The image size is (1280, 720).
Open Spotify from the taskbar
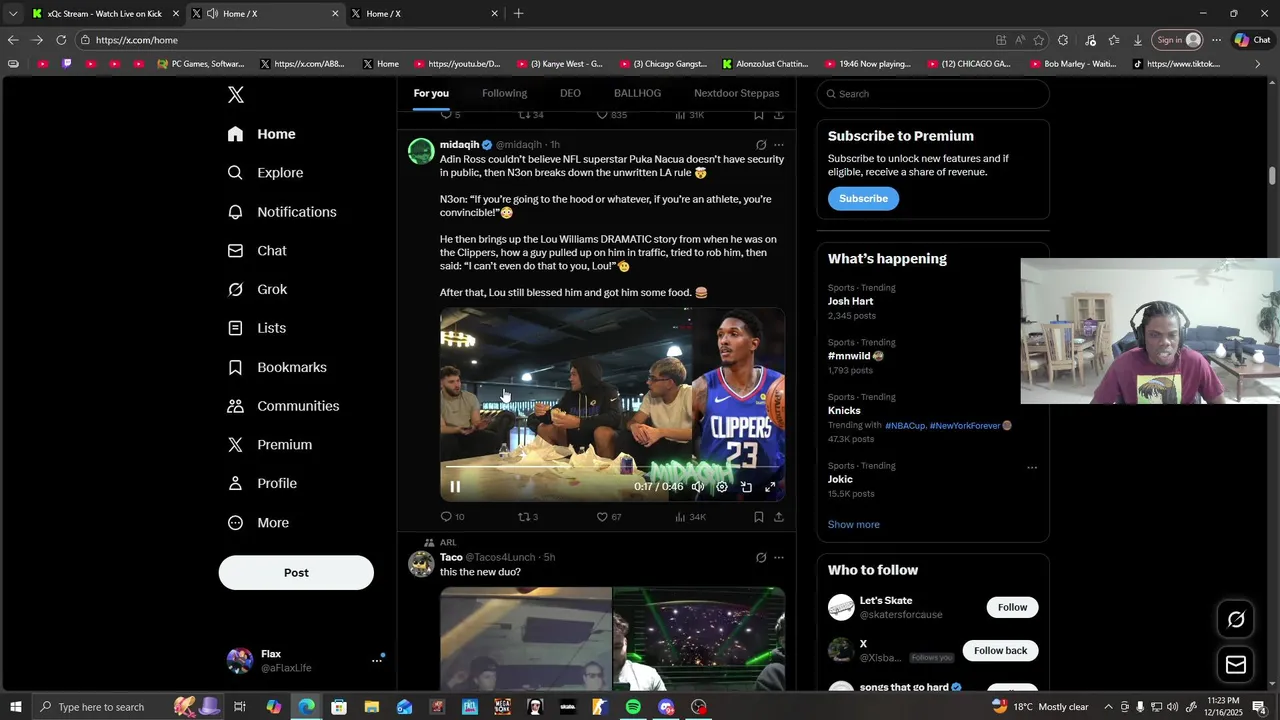pyautogui.click(x=633, y=707)
